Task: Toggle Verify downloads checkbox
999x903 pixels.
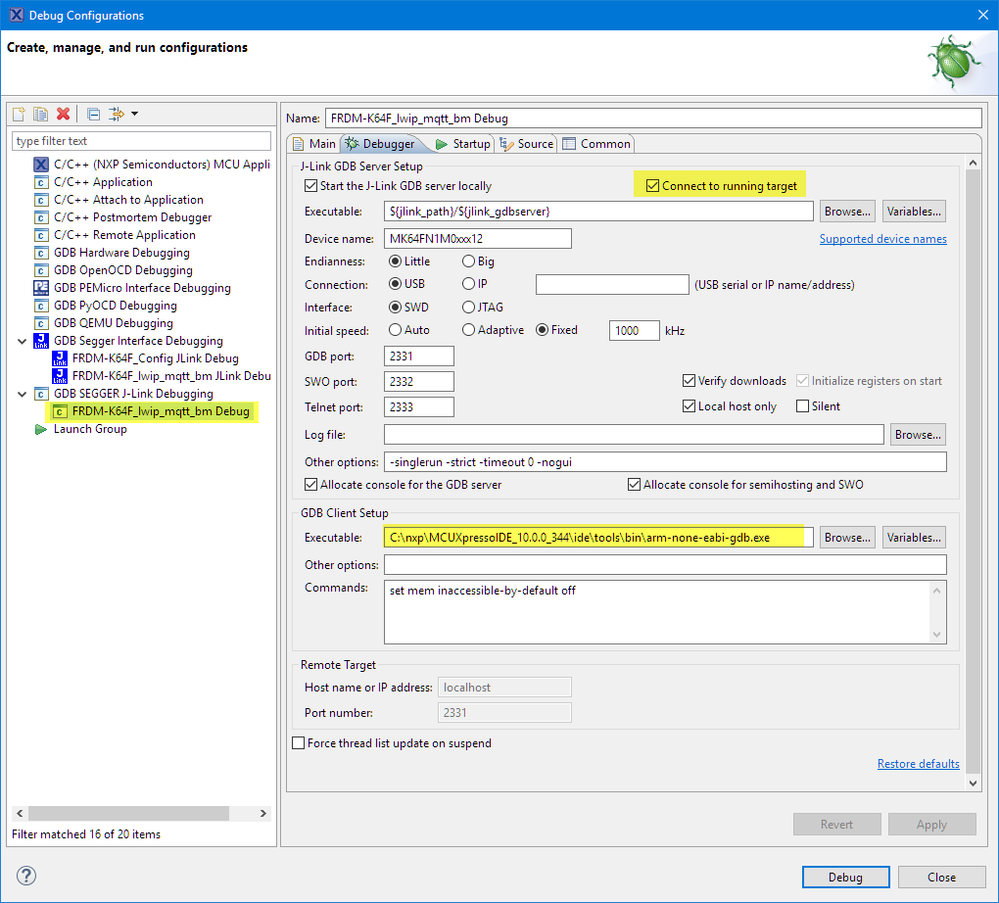Action: [x=689, y=381]
